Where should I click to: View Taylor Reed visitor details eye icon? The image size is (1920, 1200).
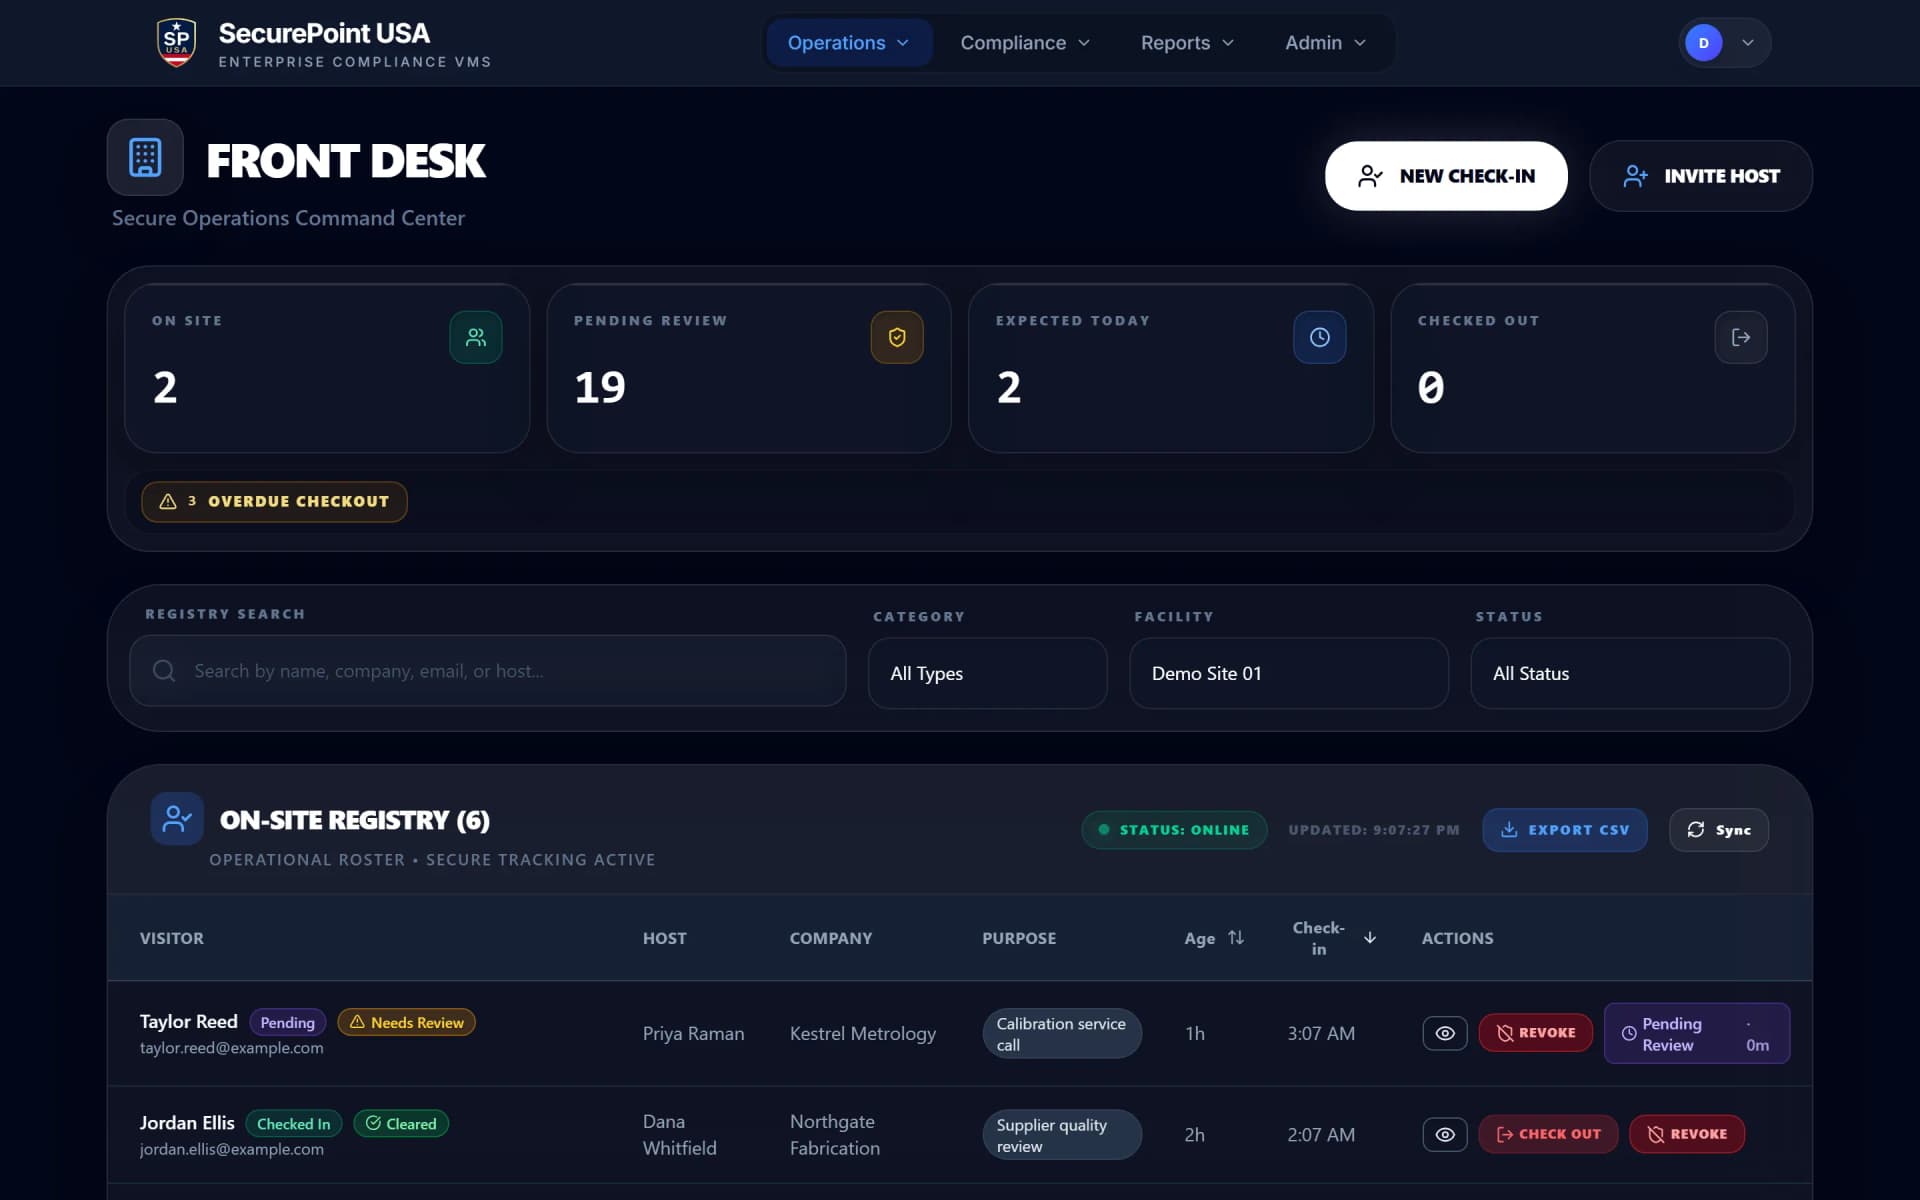click(x=1445, y=1033)
